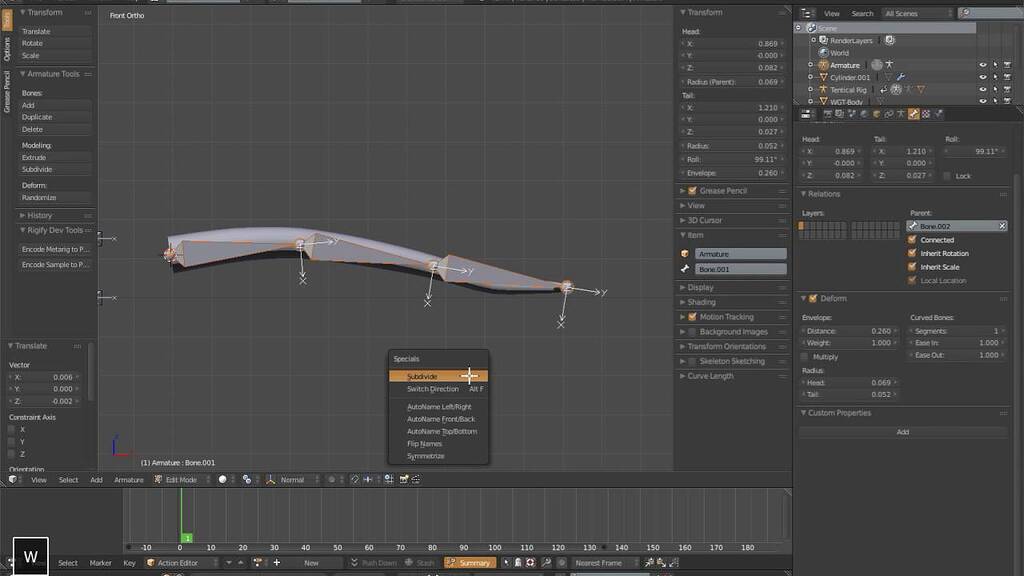This screenshot has width=1024, height=576.
Task: Open the Action Editor mode dropdown
Action: point(184,562)
